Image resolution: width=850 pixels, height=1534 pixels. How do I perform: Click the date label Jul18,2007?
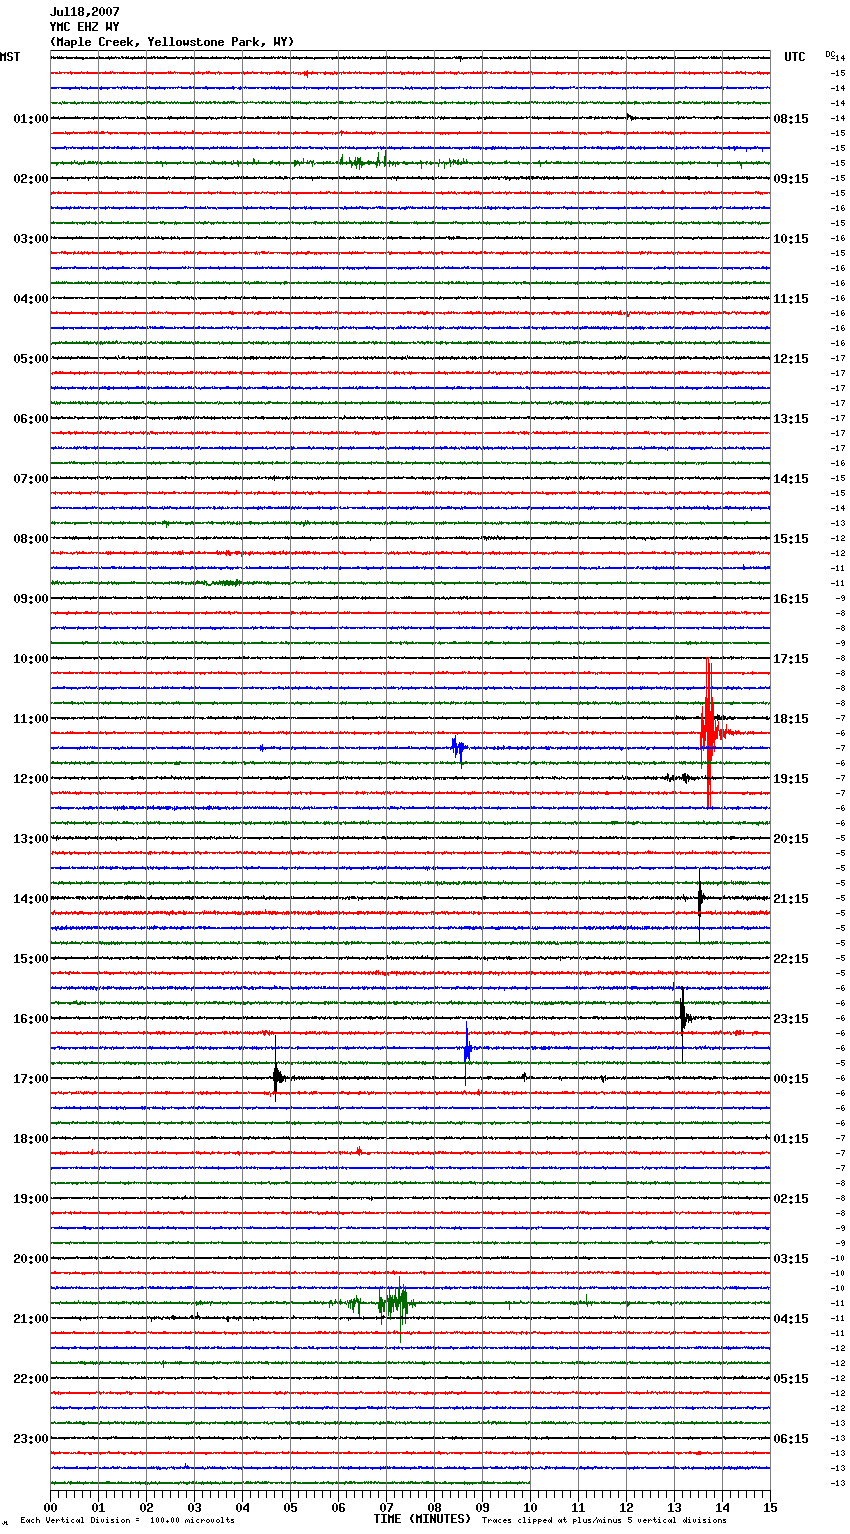pyautogui.click(x=84, y=12)
